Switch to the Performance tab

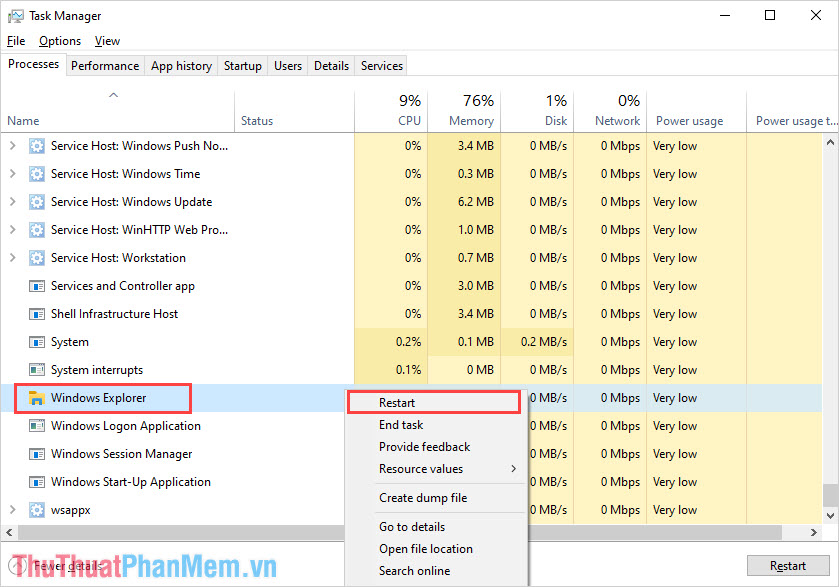[105, 65]
